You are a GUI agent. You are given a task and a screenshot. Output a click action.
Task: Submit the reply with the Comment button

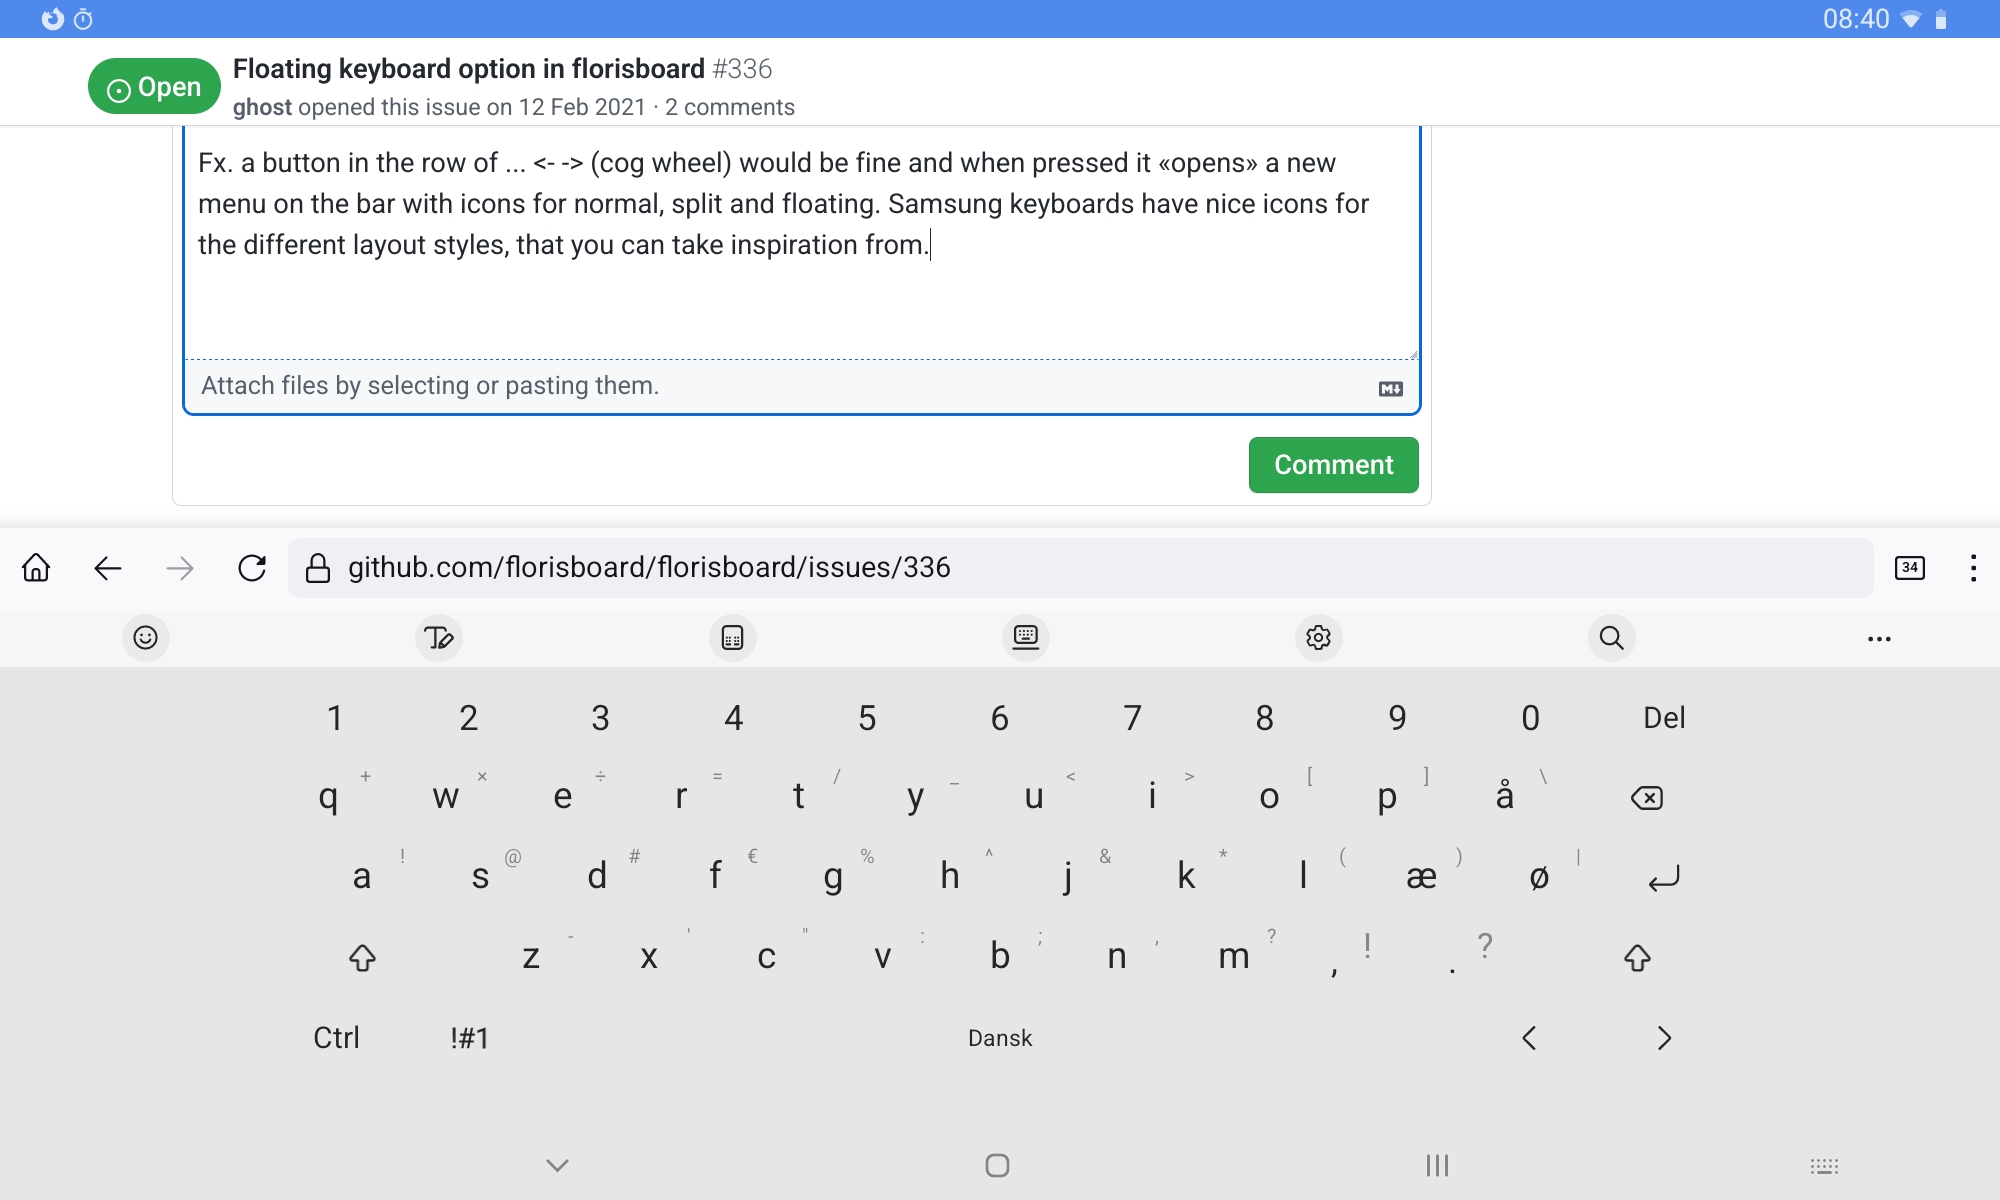pyautogui.click(x=1333, y=464)
